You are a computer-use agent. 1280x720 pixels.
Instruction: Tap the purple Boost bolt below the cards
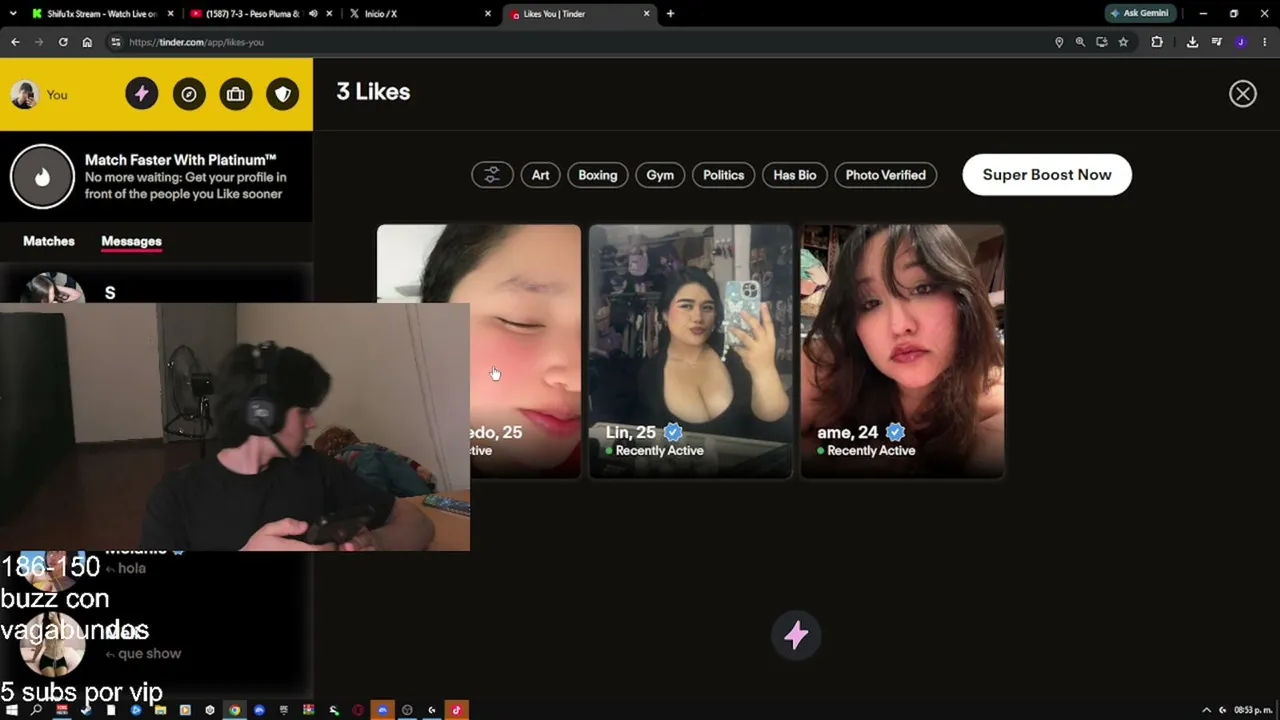[x=796, y=635]
